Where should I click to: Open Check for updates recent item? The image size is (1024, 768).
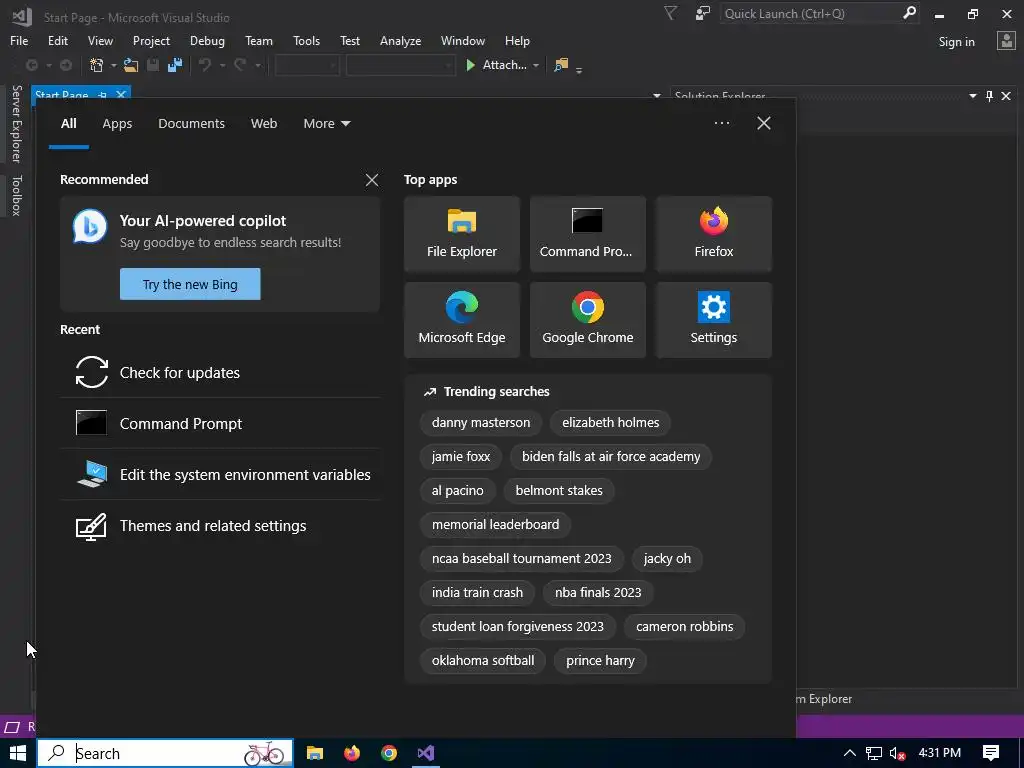(220, 372)
